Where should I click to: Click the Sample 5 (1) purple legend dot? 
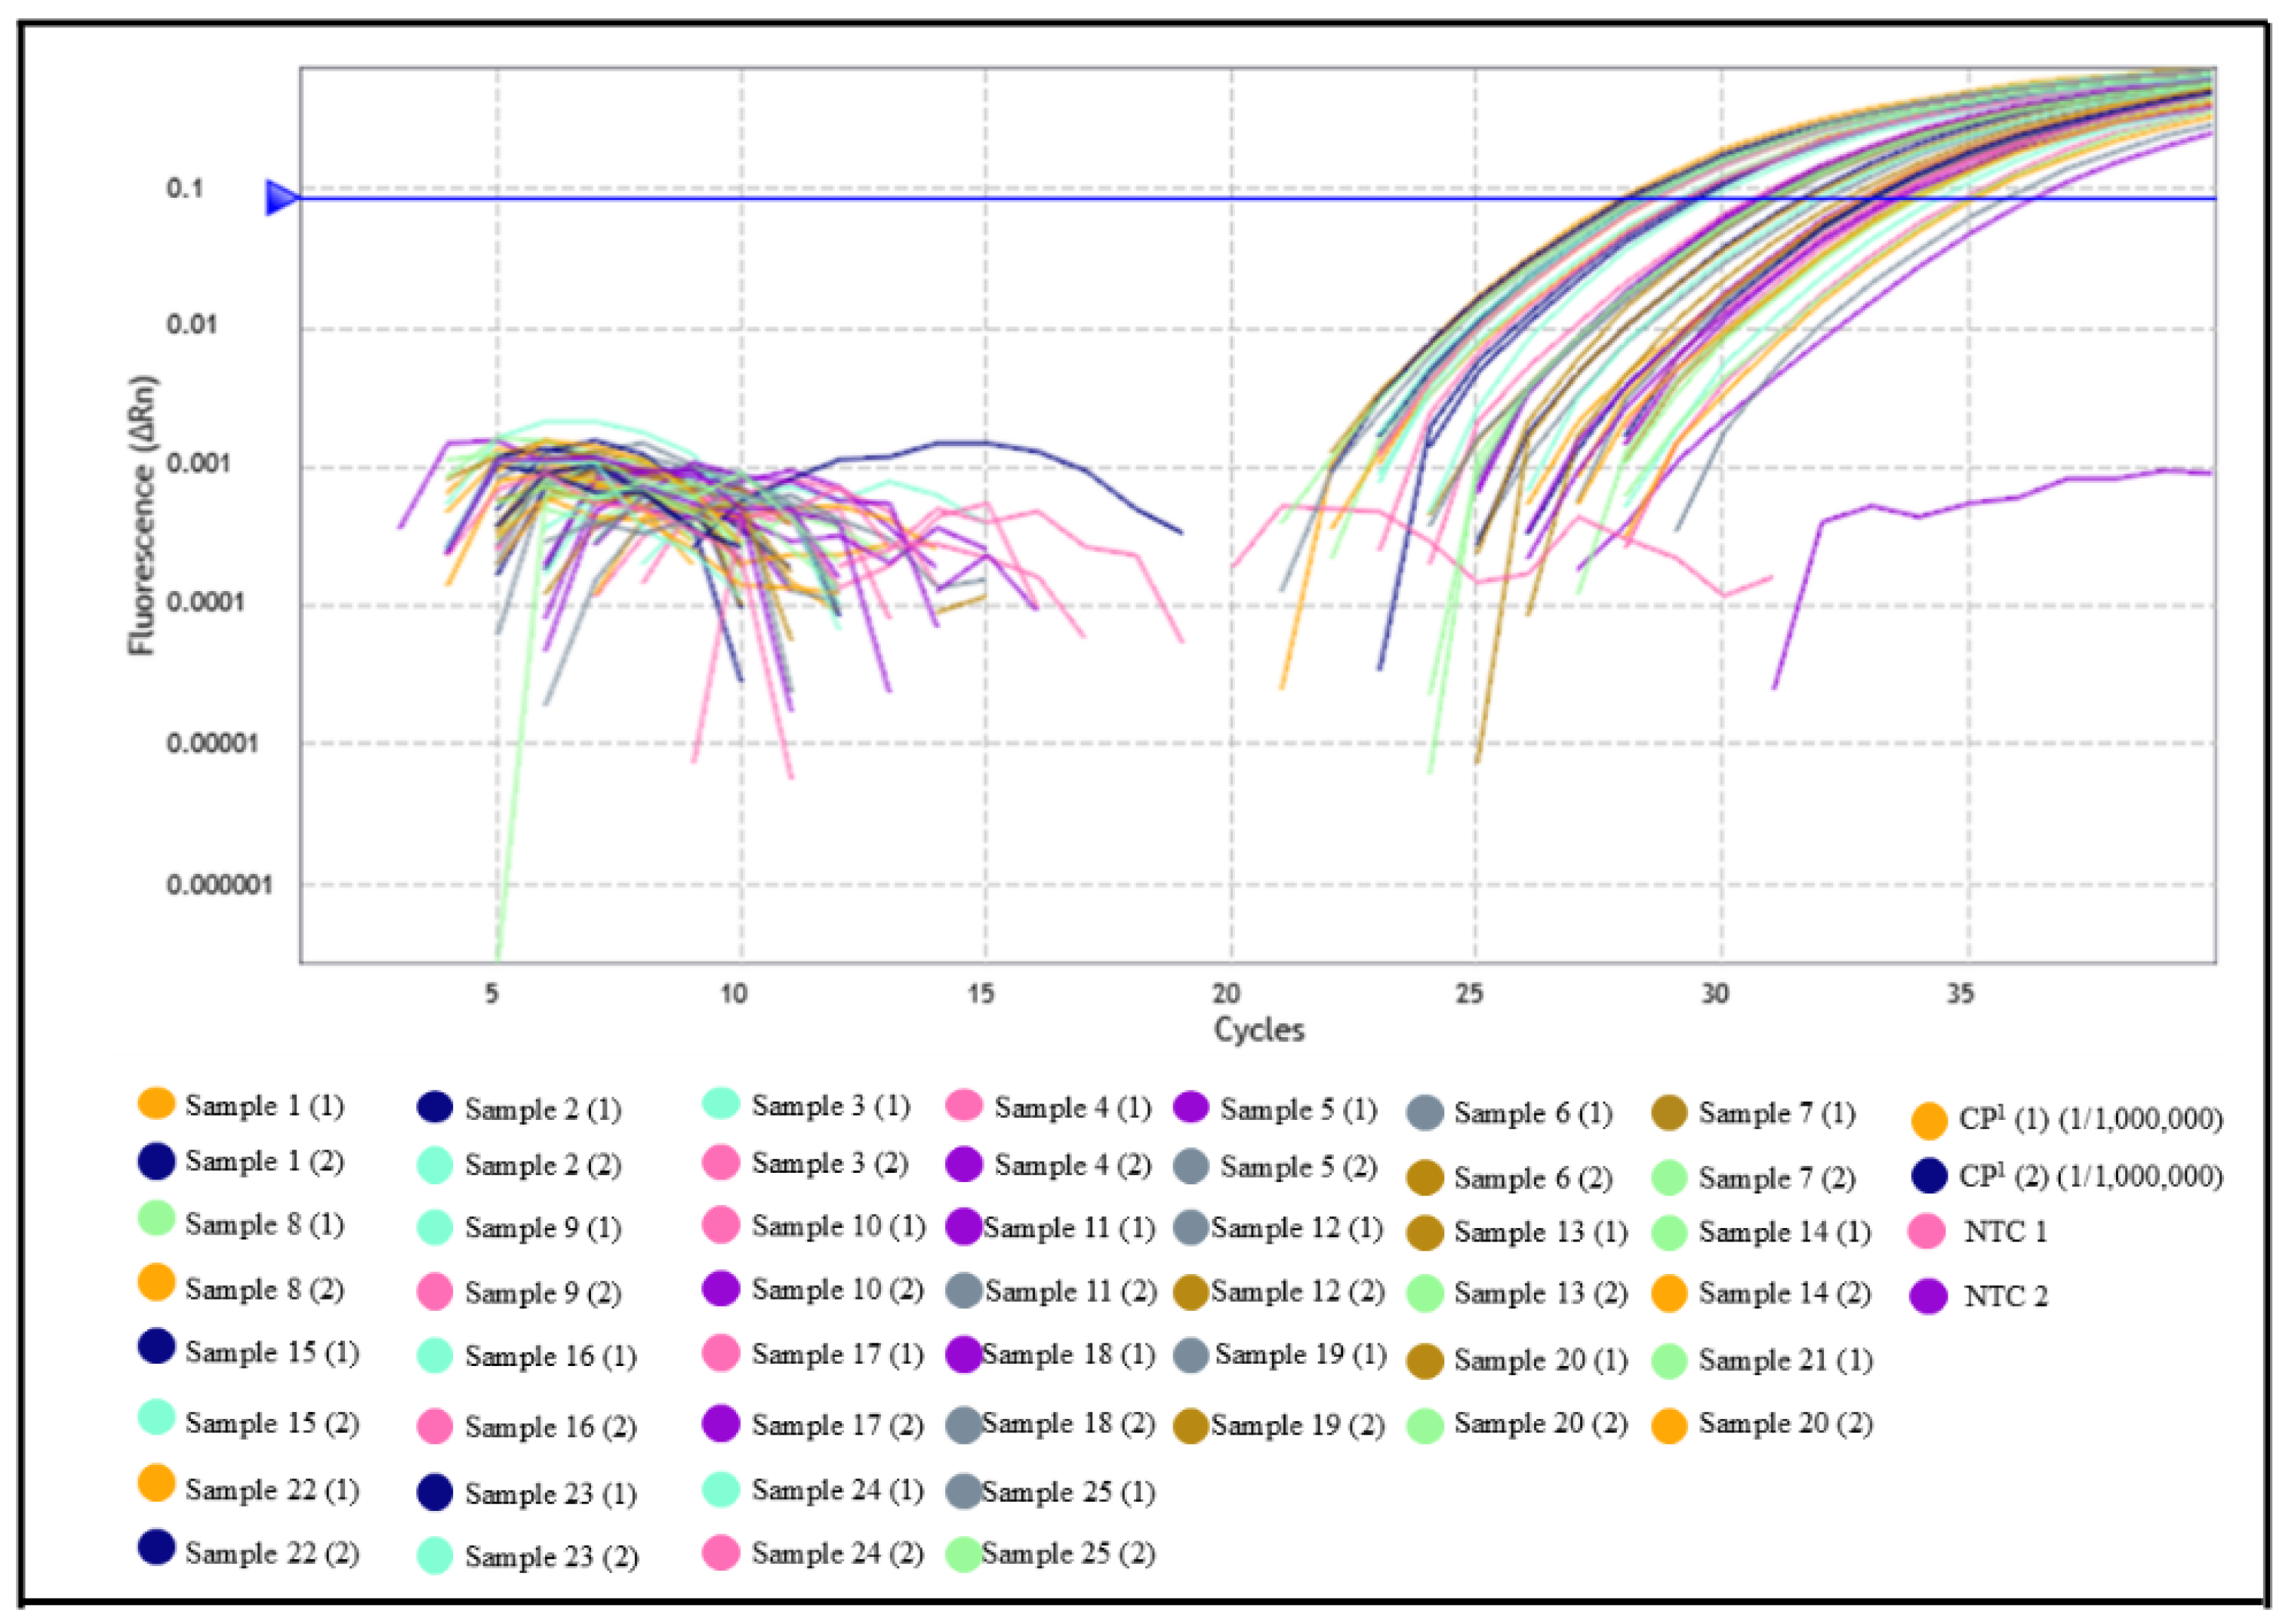tap(1191, 1108)
